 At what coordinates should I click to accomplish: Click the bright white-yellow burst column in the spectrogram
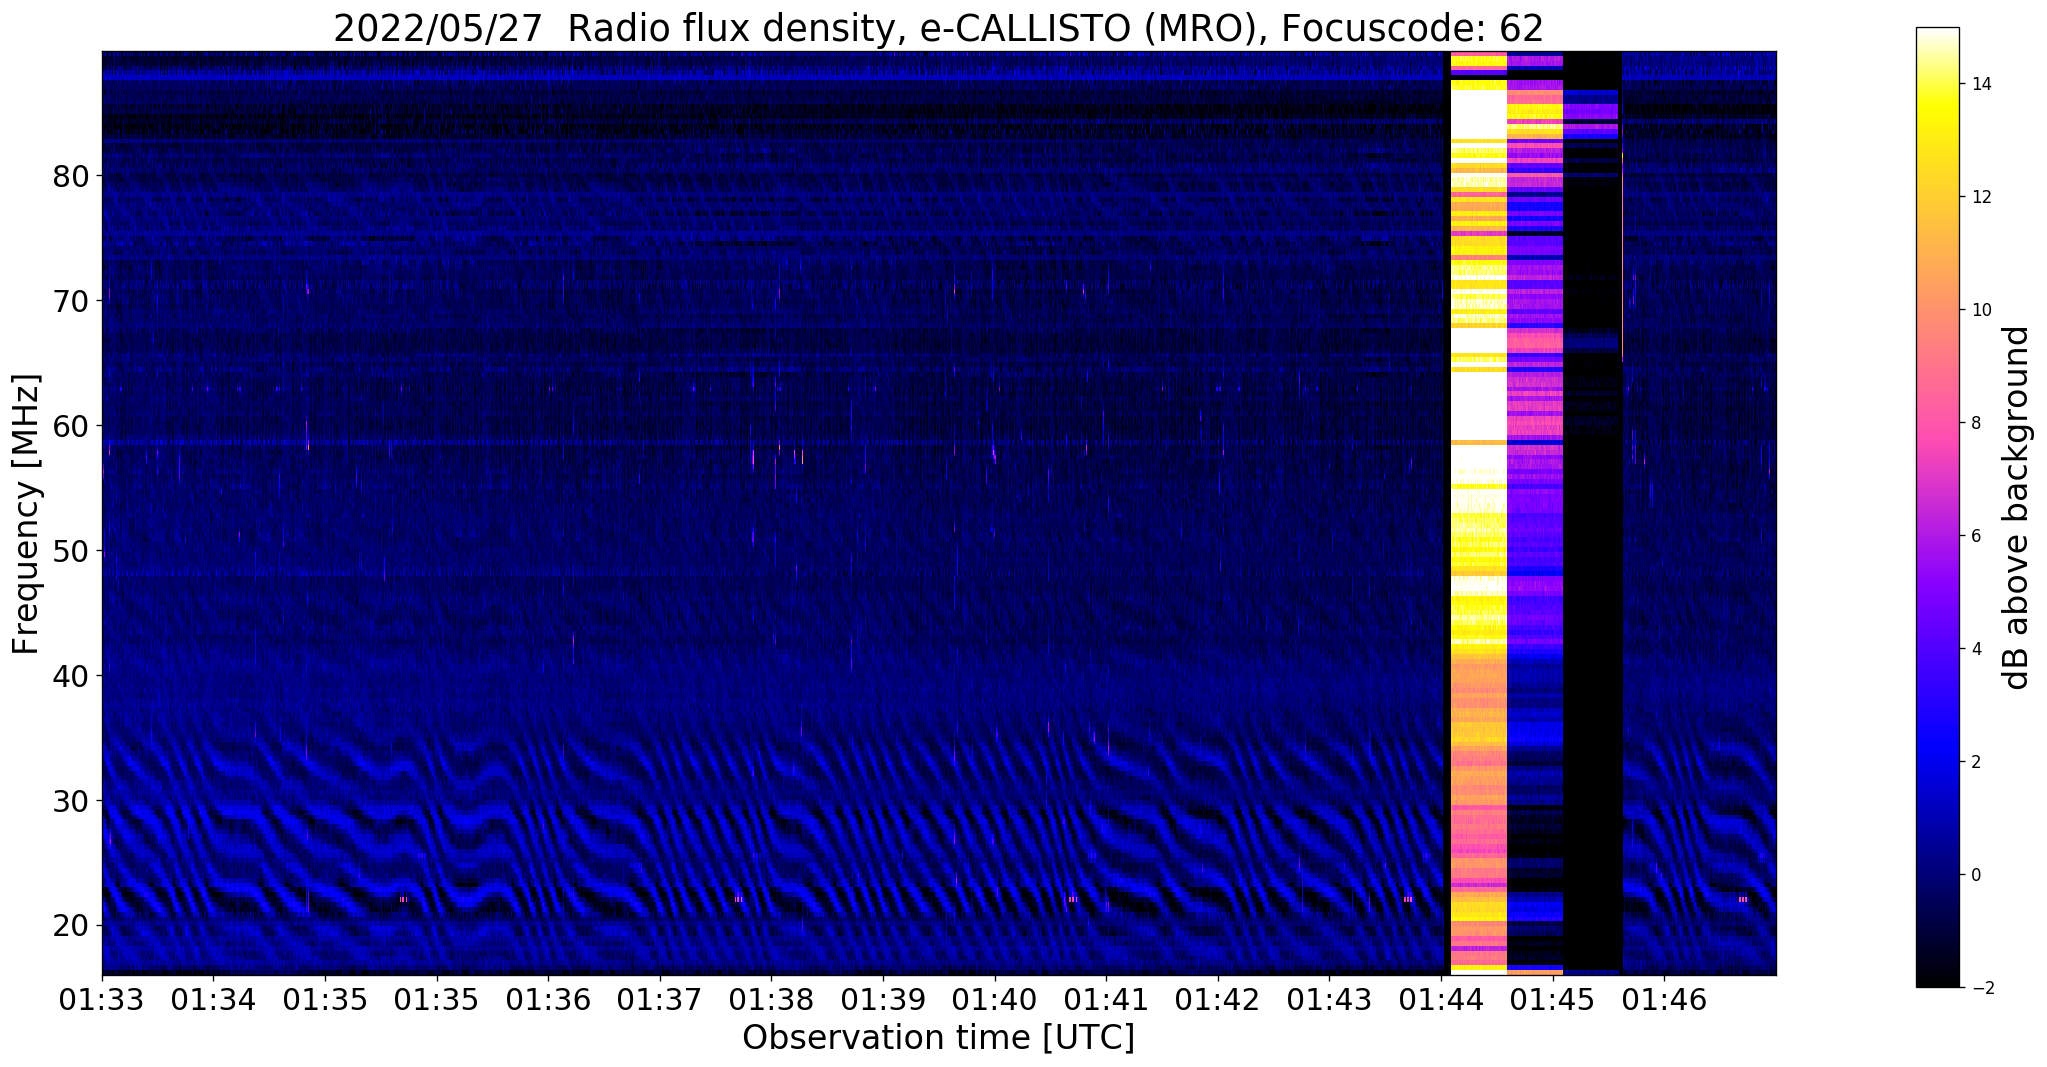click(x=1478, y=513)
